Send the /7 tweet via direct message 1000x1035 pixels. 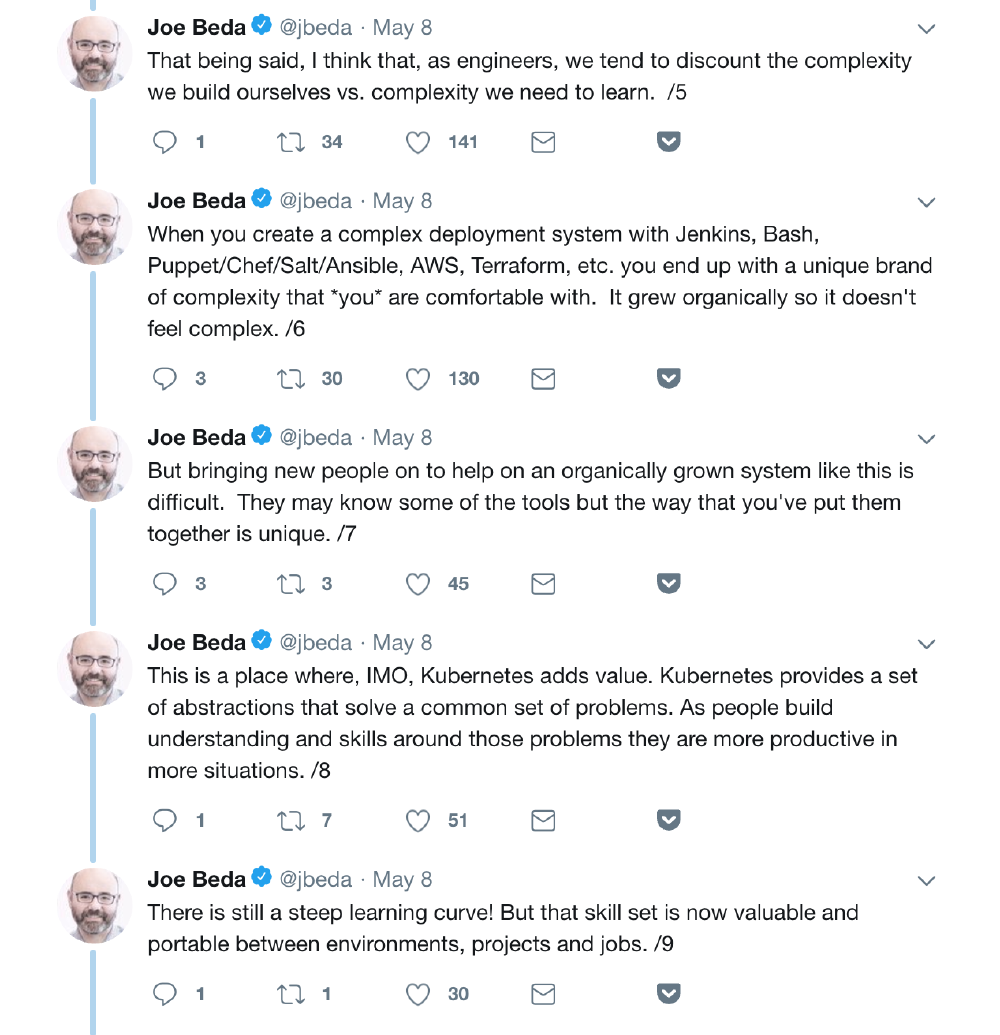543,584
